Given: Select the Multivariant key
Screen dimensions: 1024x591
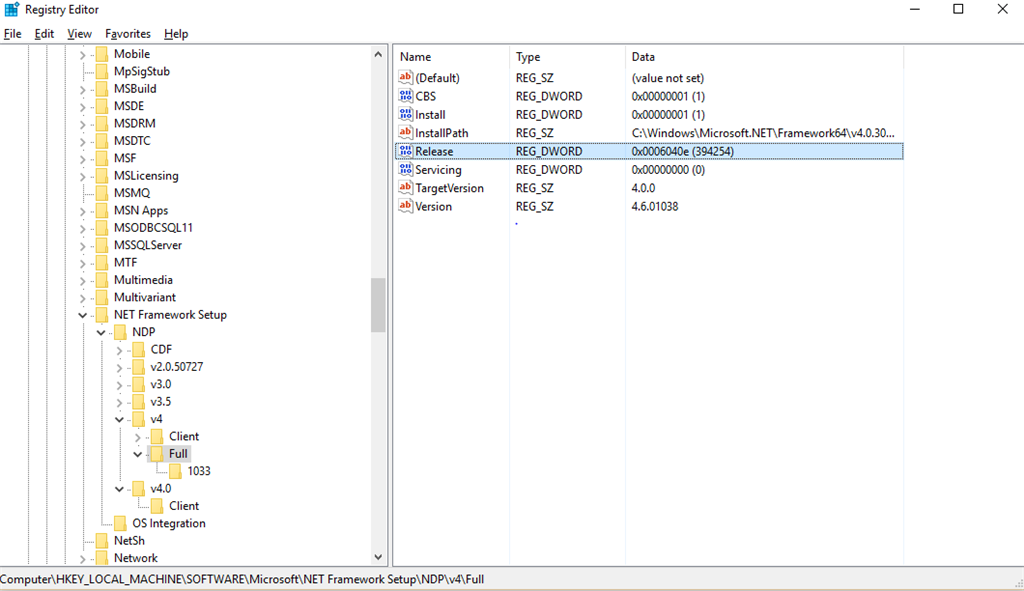Looking at the screenshot, I should (145, 297).
